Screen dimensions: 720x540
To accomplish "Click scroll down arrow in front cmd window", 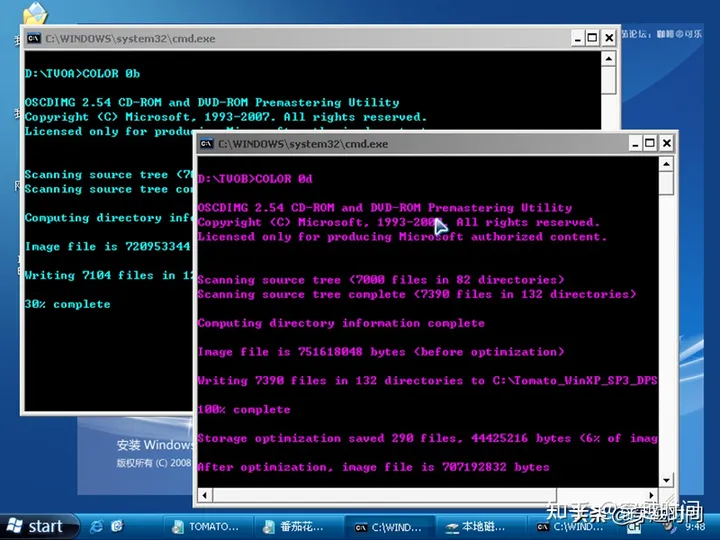I will click(x=666, y=481).
